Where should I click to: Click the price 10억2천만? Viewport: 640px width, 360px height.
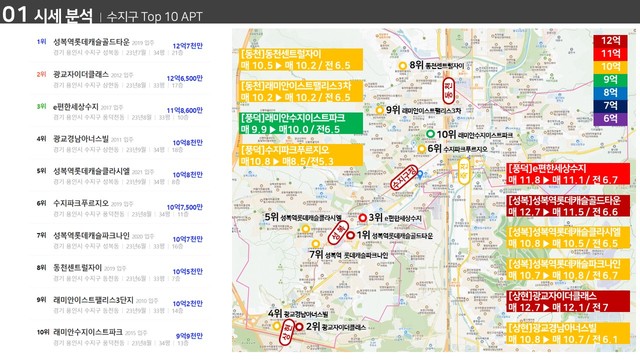pyautogui.click(x=187, y=304)
